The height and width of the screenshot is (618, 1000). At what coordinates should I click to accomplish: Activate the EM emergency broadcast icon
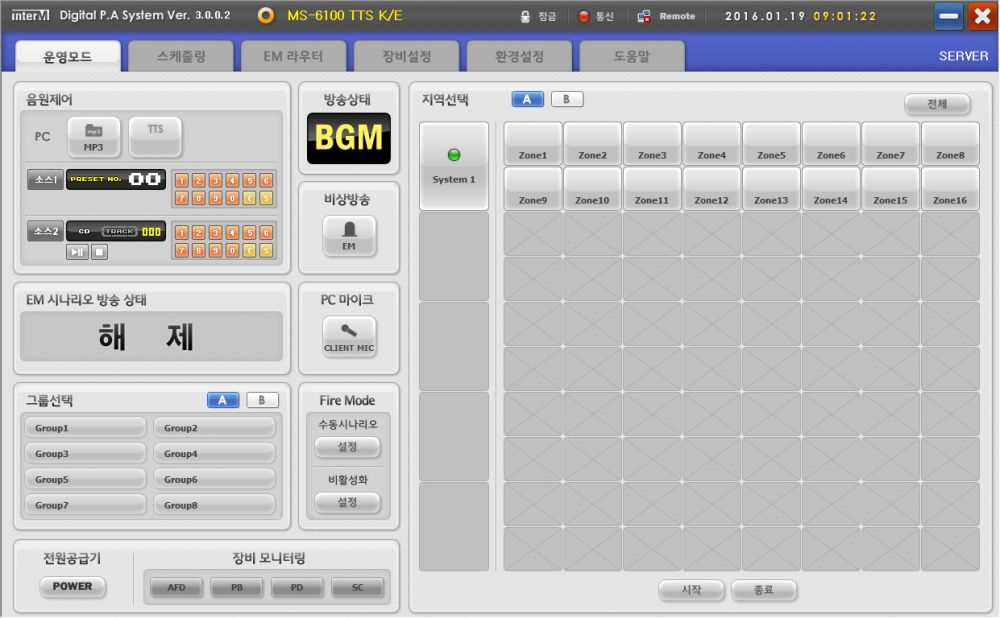coord(348,238)
